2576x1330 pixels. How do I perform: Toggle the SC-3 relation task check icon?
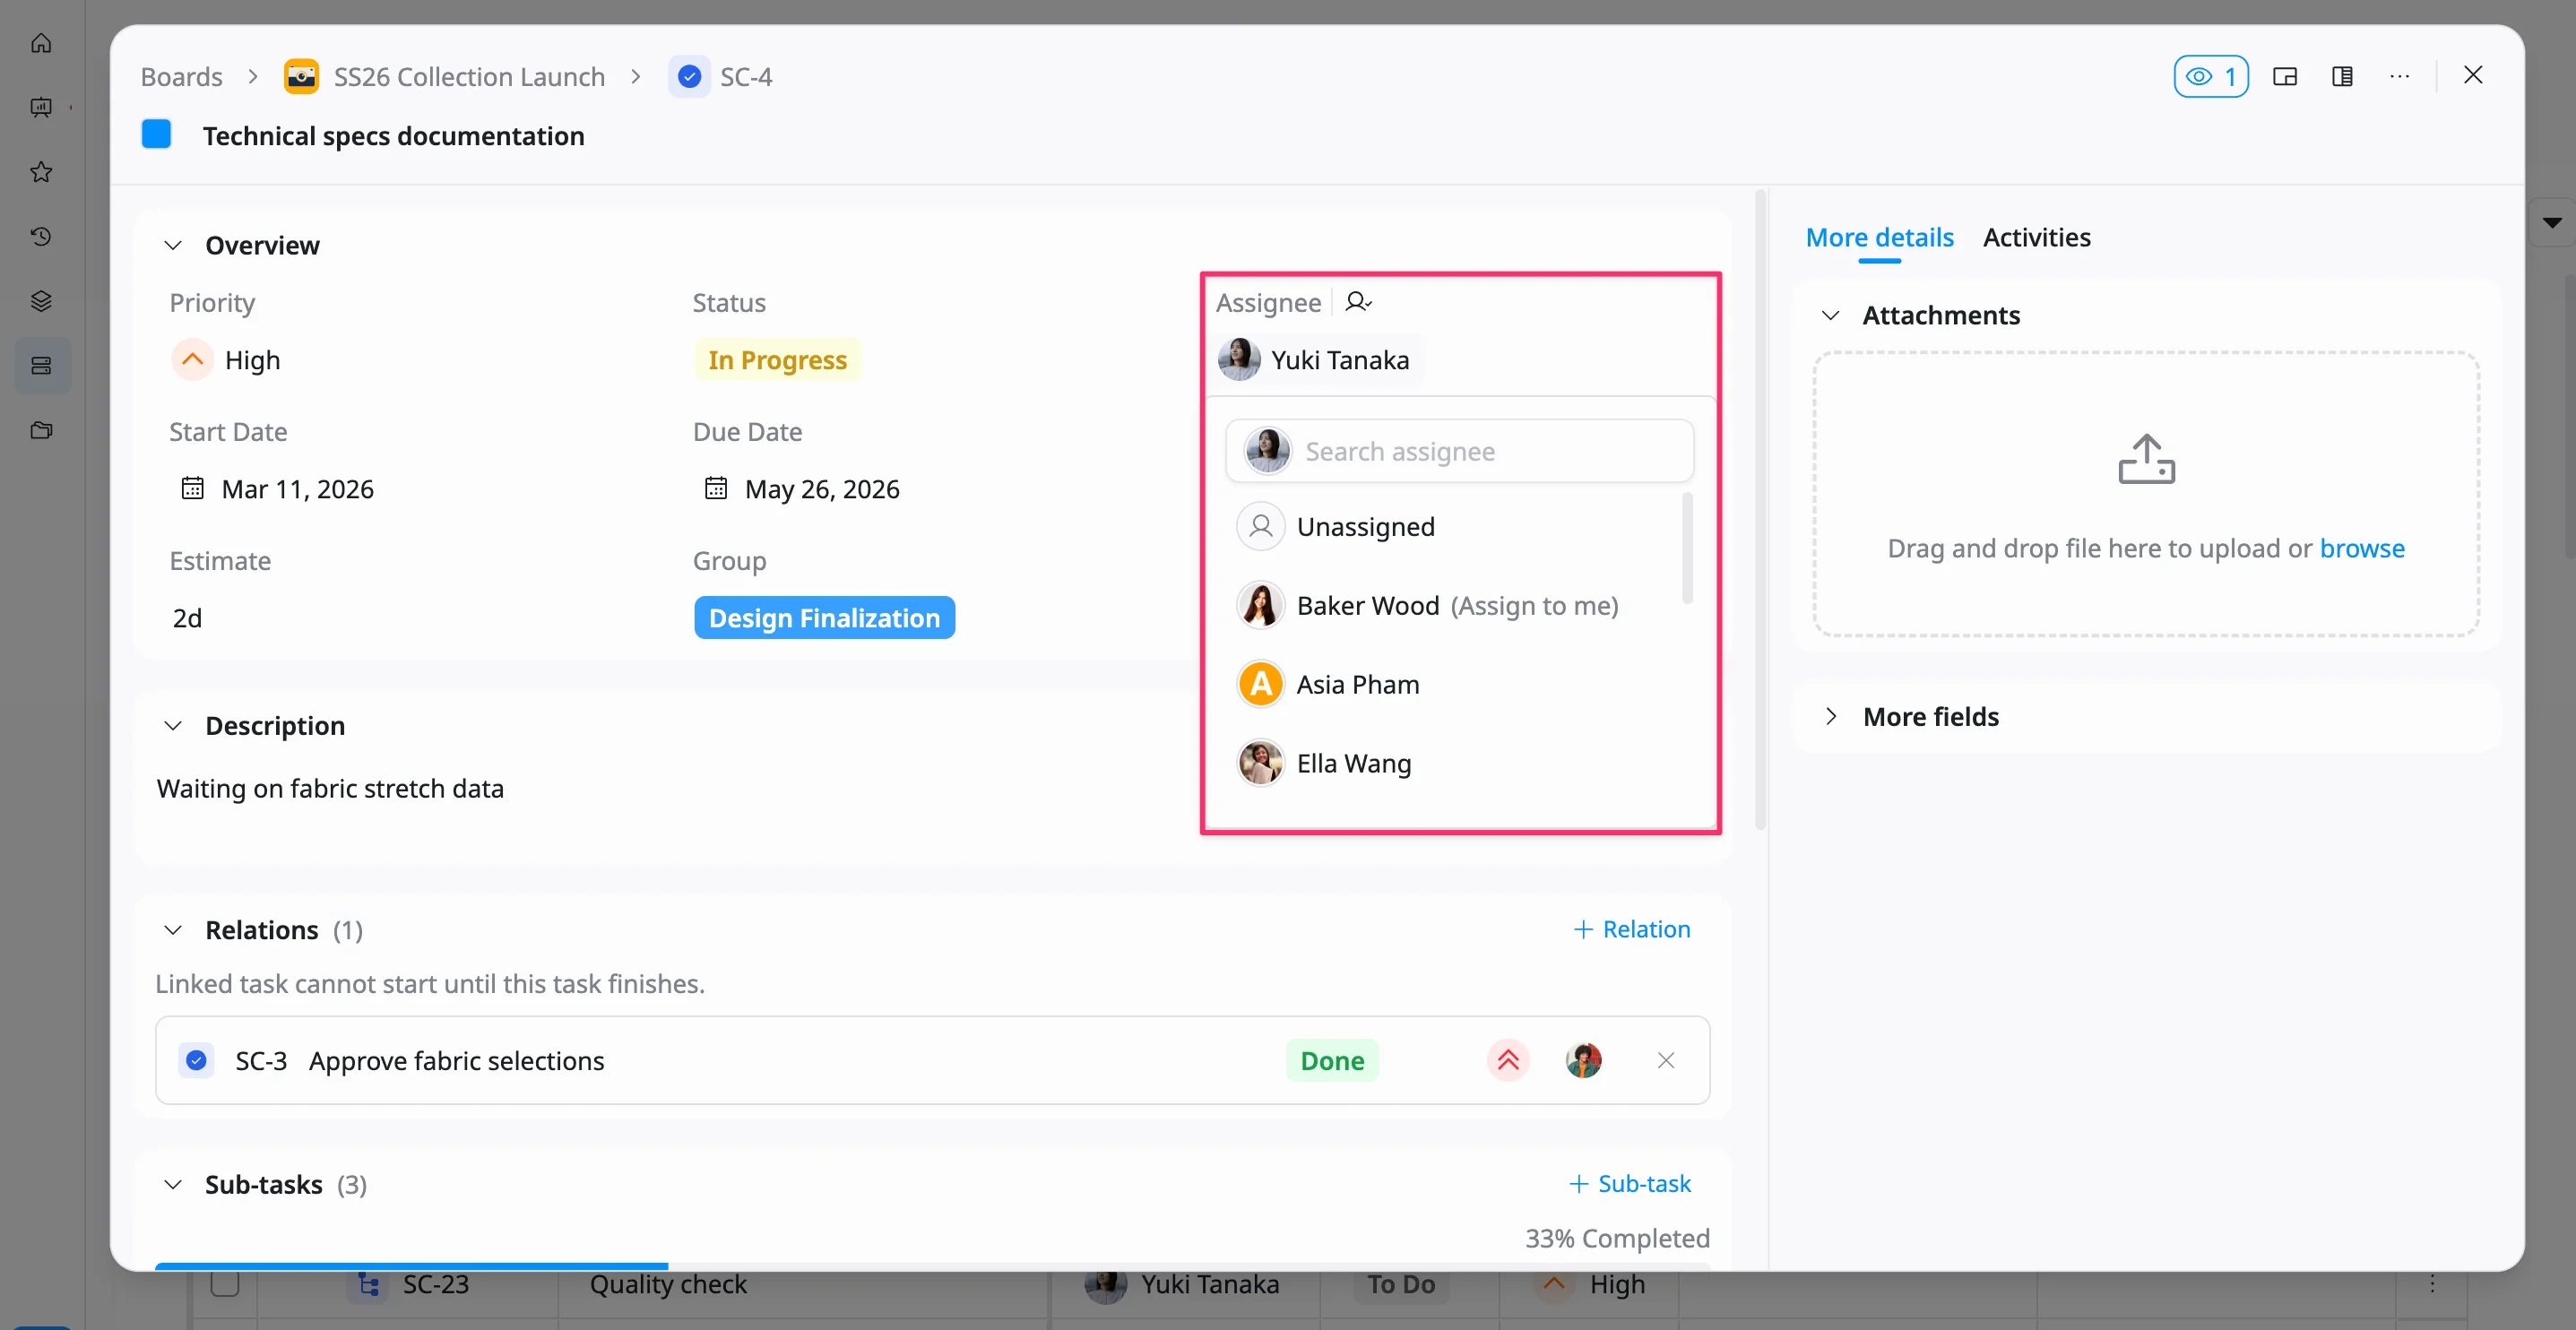click(196, 1060)
